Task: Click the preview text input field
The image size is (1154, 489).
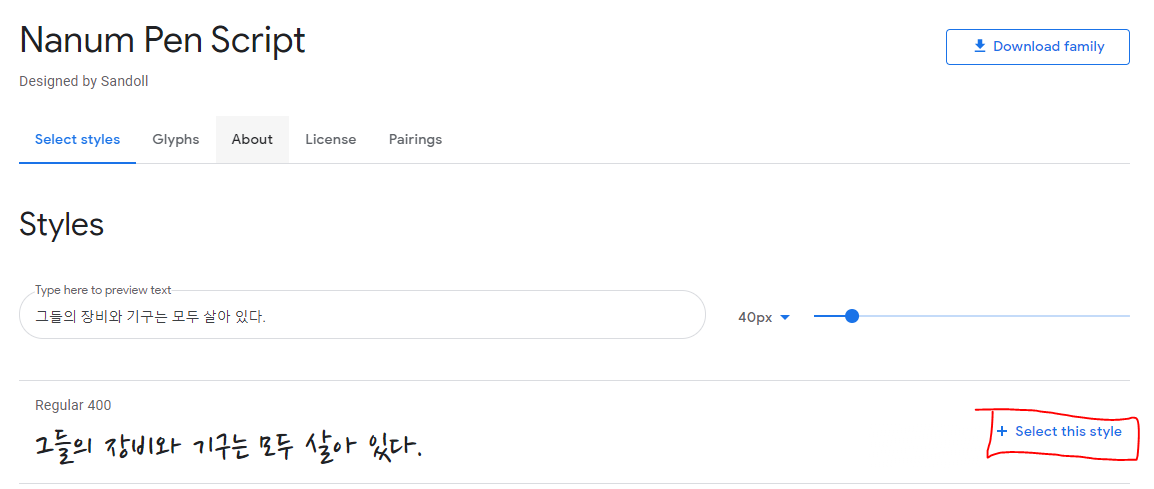Action: 362,315
